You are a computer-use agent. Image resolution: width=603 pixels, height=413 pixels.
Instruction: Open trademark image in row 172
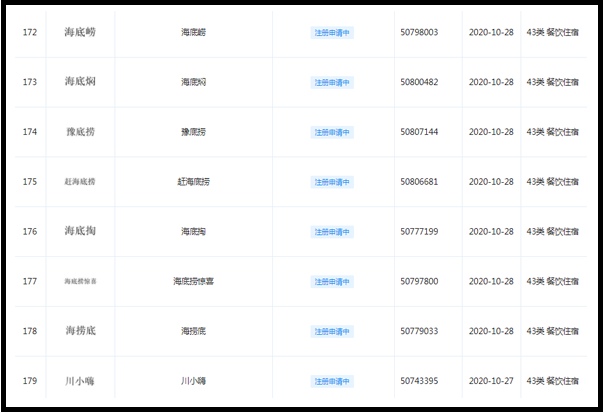(x=79, y=33)
